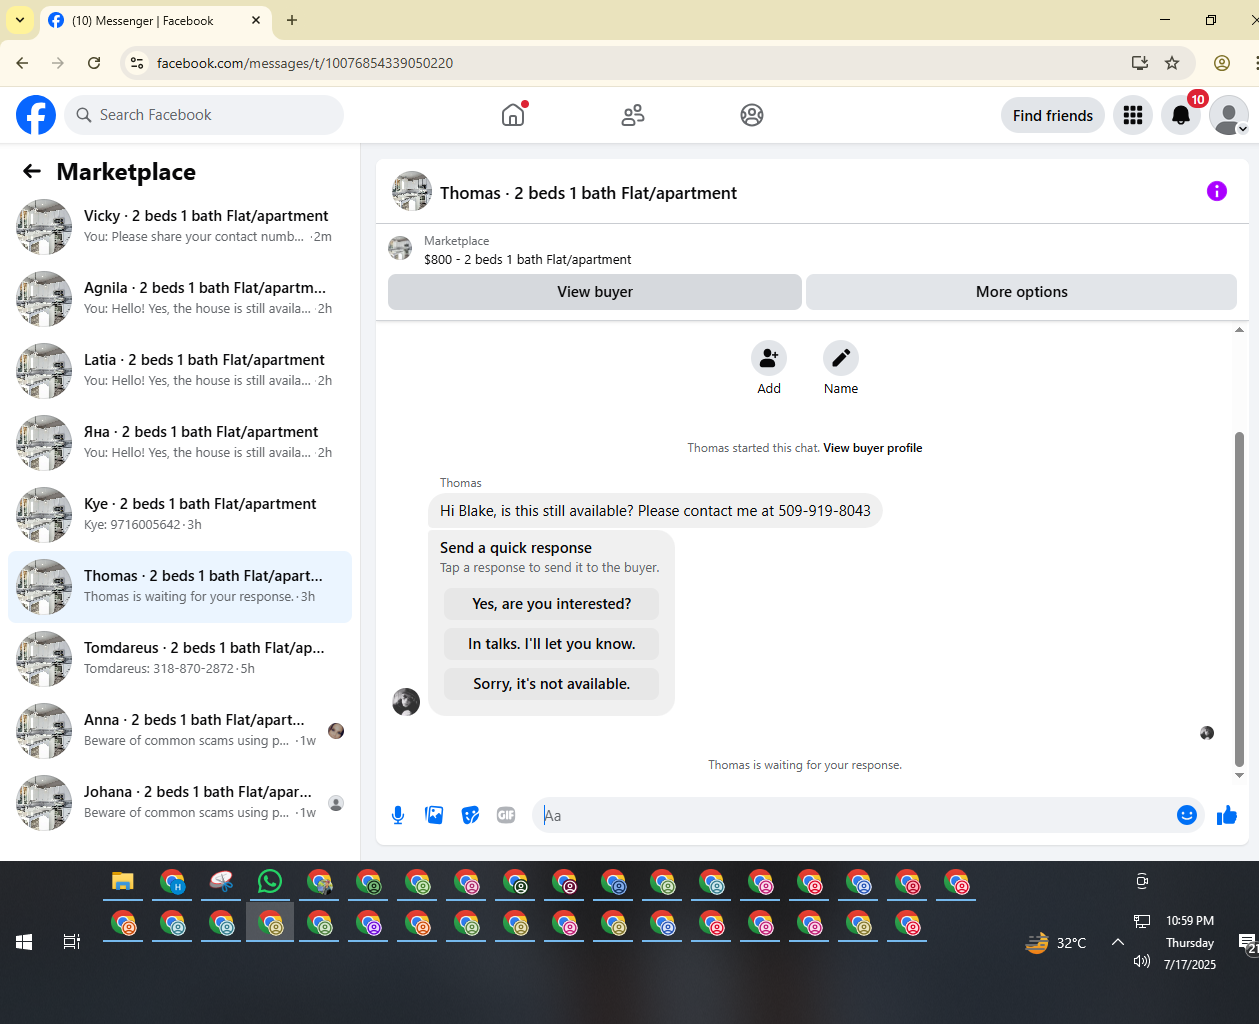Open the Home feed icon
The width and height of the screenshot is (1259, 1024).
(513, 115)
